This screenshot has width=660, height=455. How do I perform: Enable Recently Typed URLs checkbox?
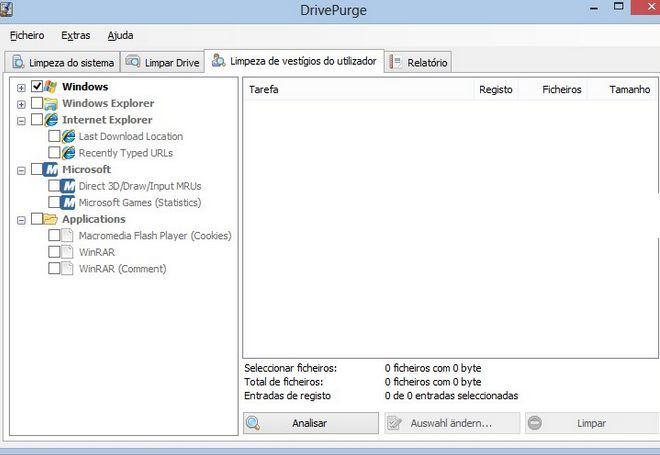(54, 152)
